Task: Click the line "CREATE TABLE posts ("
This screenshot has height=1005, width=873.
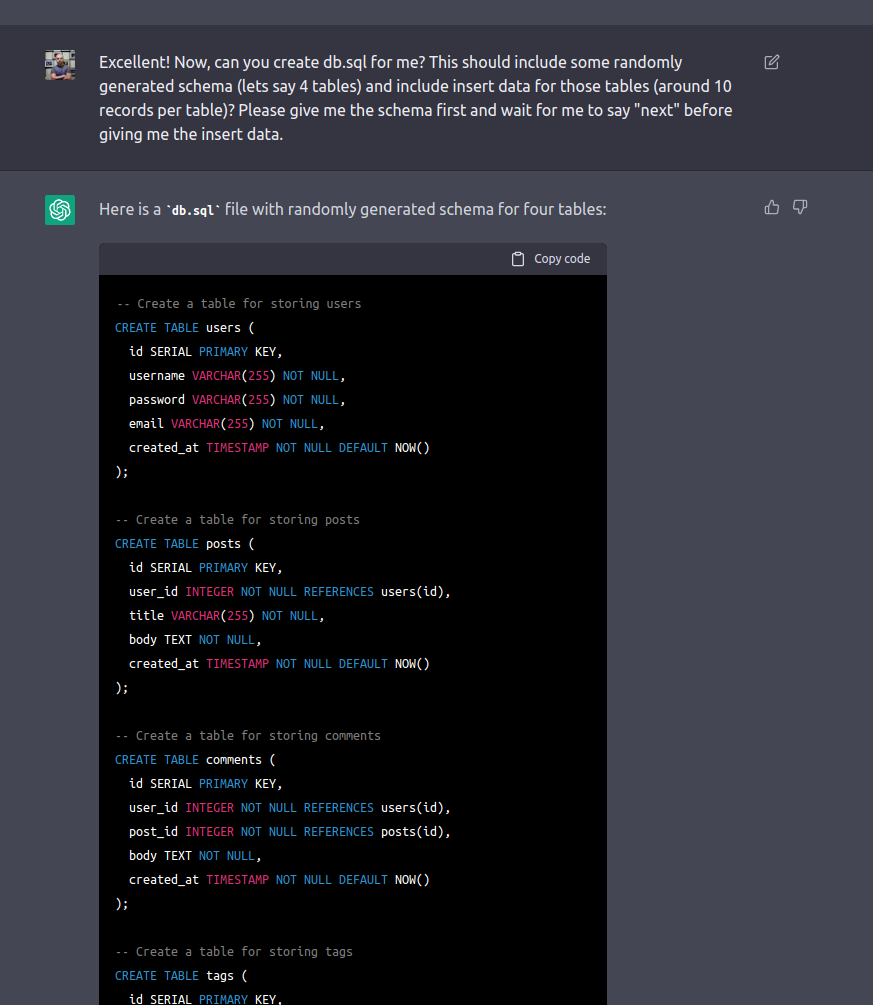Action: (185, 544)
